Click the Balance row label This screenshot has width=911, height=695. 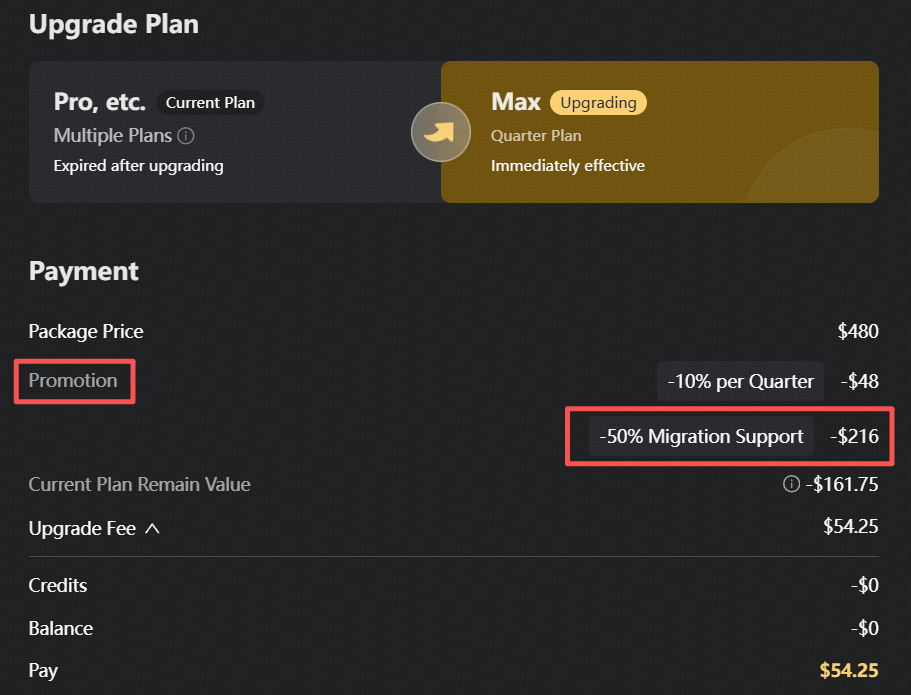[60, 628]
